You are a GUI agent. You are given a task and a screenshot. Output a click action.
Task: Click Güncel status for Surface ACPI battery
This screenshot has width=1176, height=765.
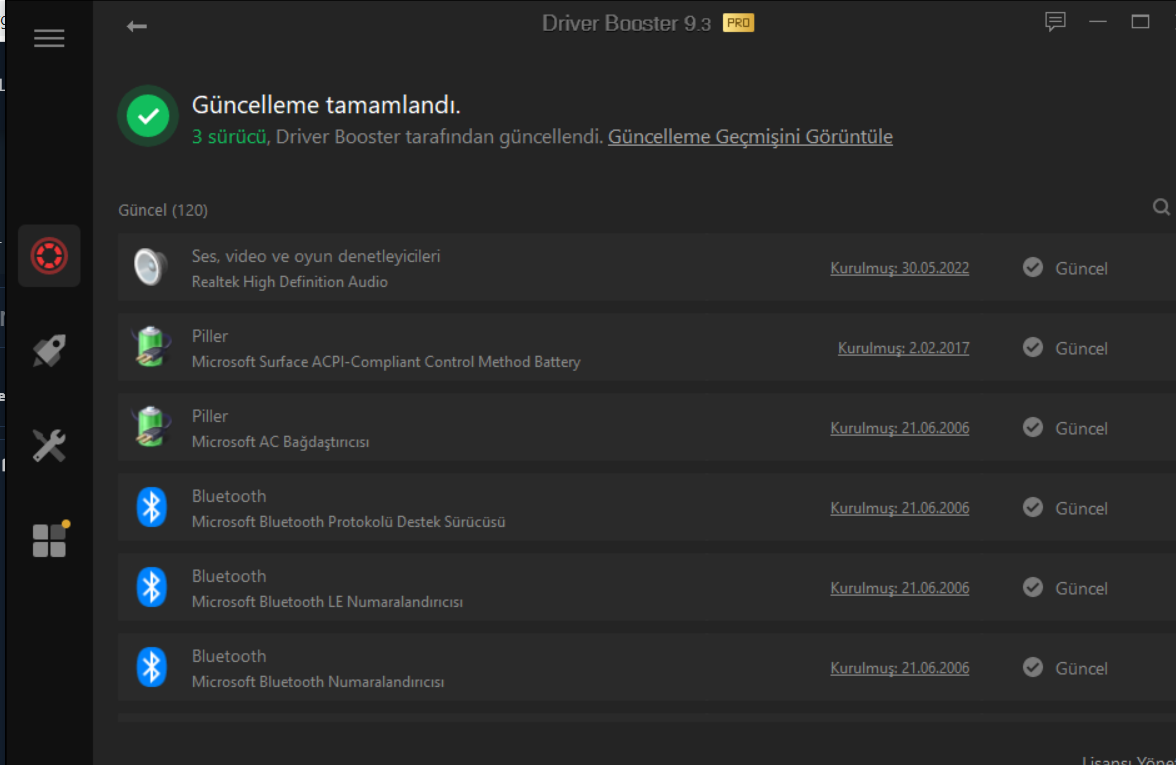click(1082, 349)
